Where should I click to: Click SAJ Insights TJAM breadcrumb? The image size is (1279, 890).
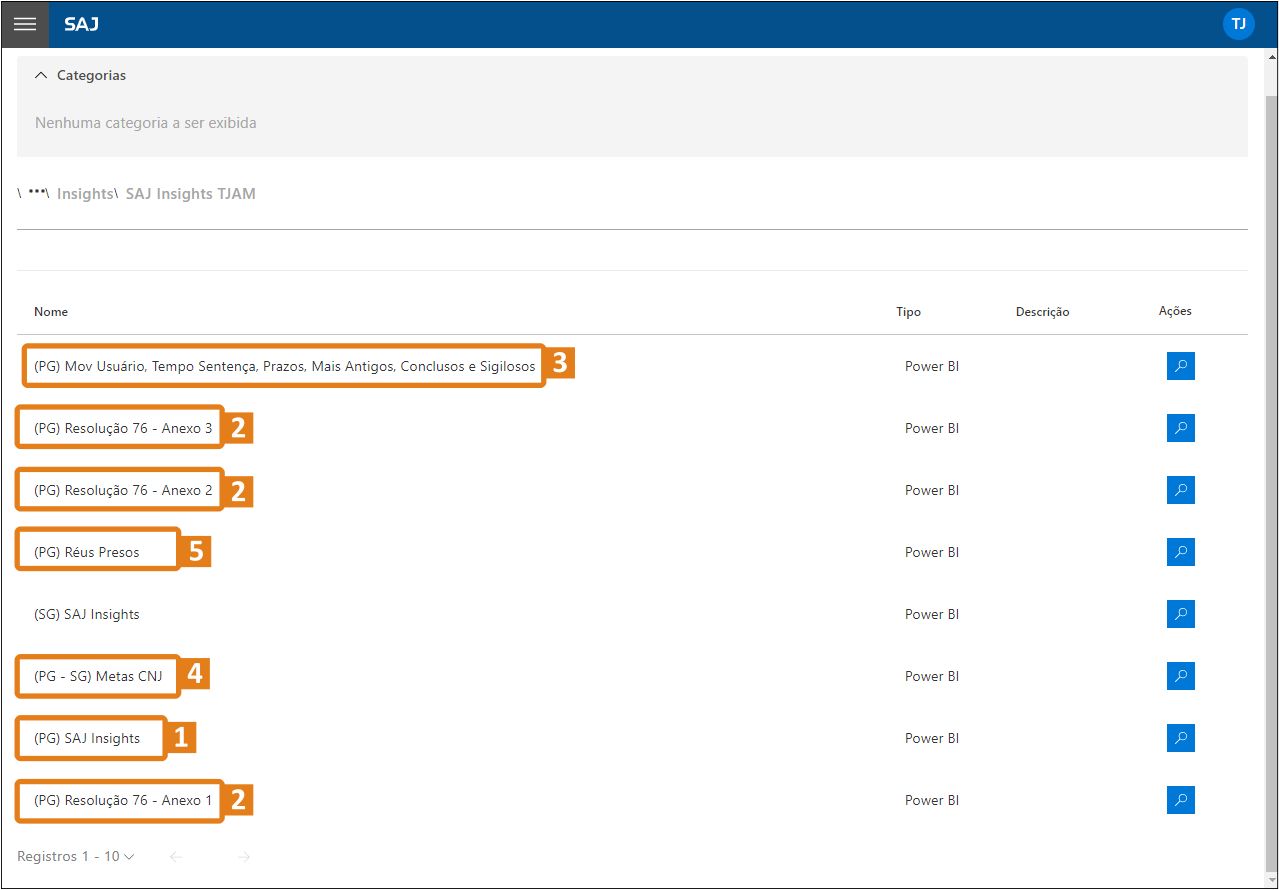click(190, 194)
